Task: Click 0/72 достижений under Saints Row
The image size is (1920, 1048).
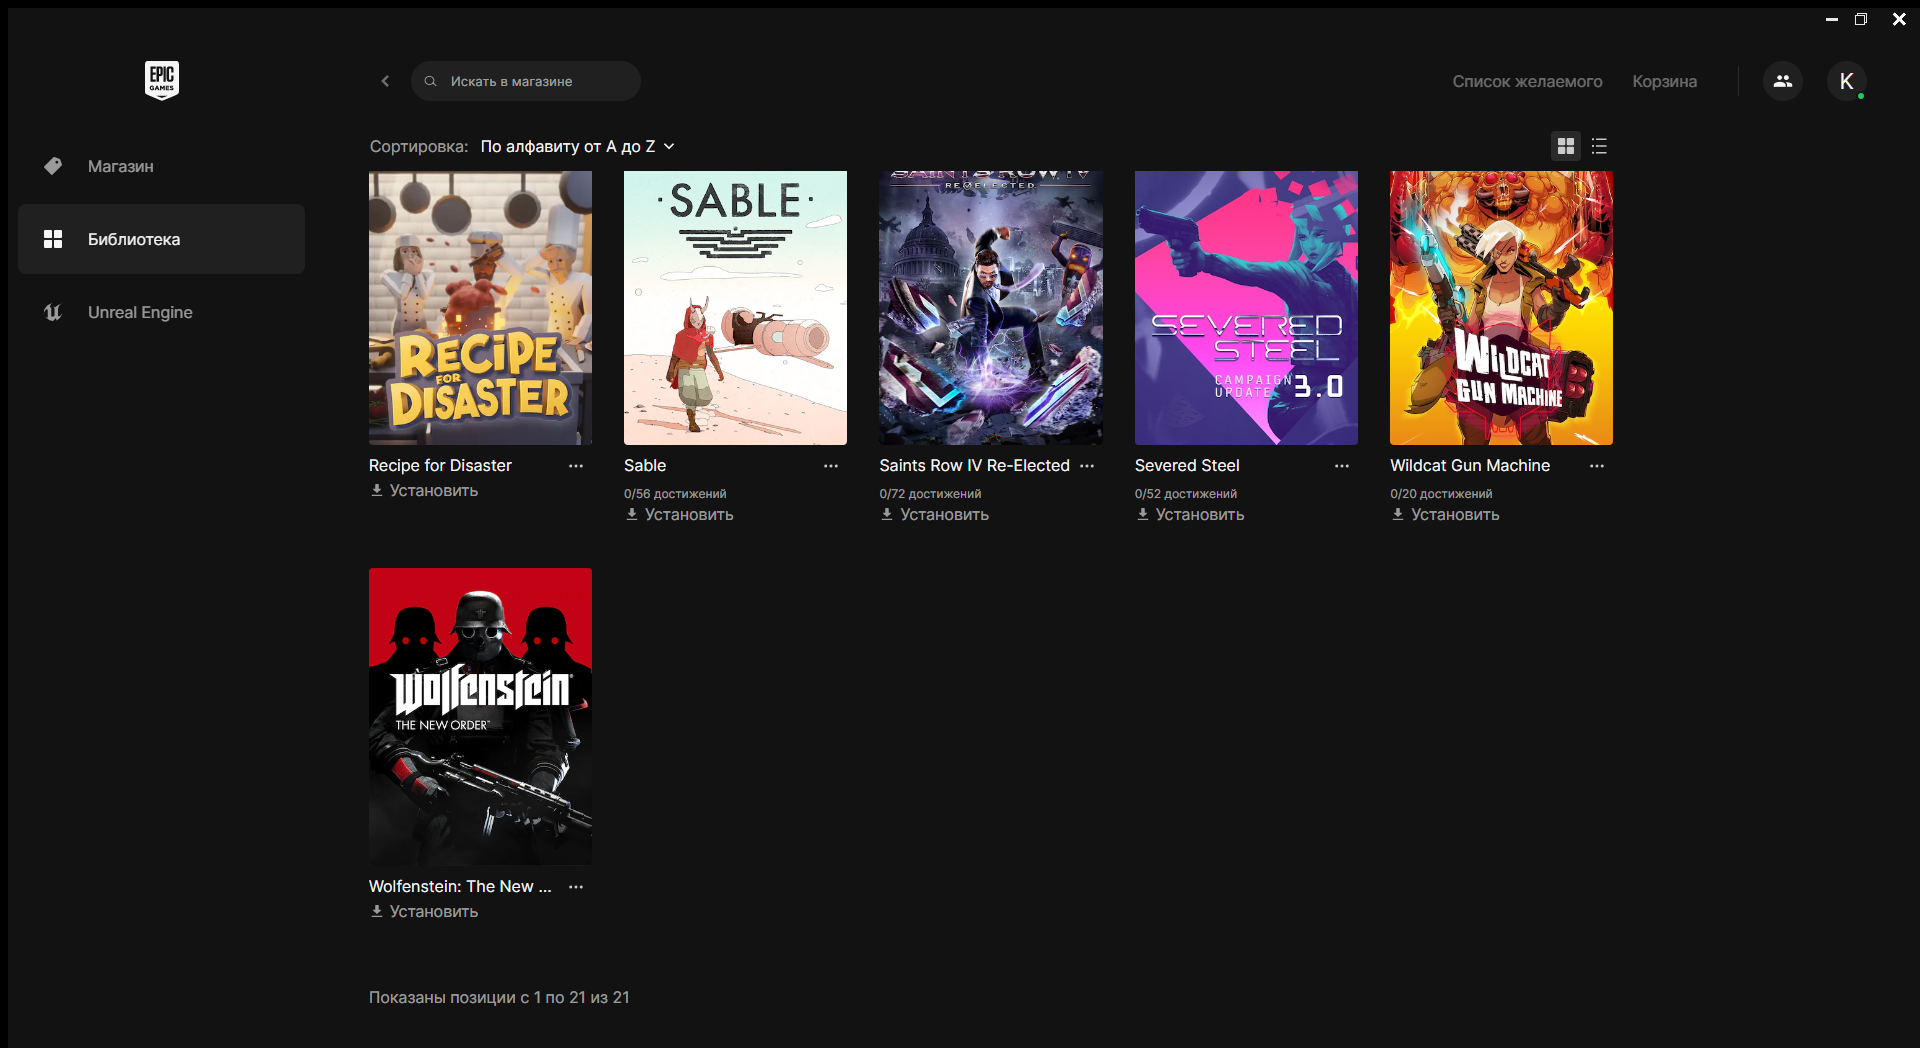Action: click(930, 493)
